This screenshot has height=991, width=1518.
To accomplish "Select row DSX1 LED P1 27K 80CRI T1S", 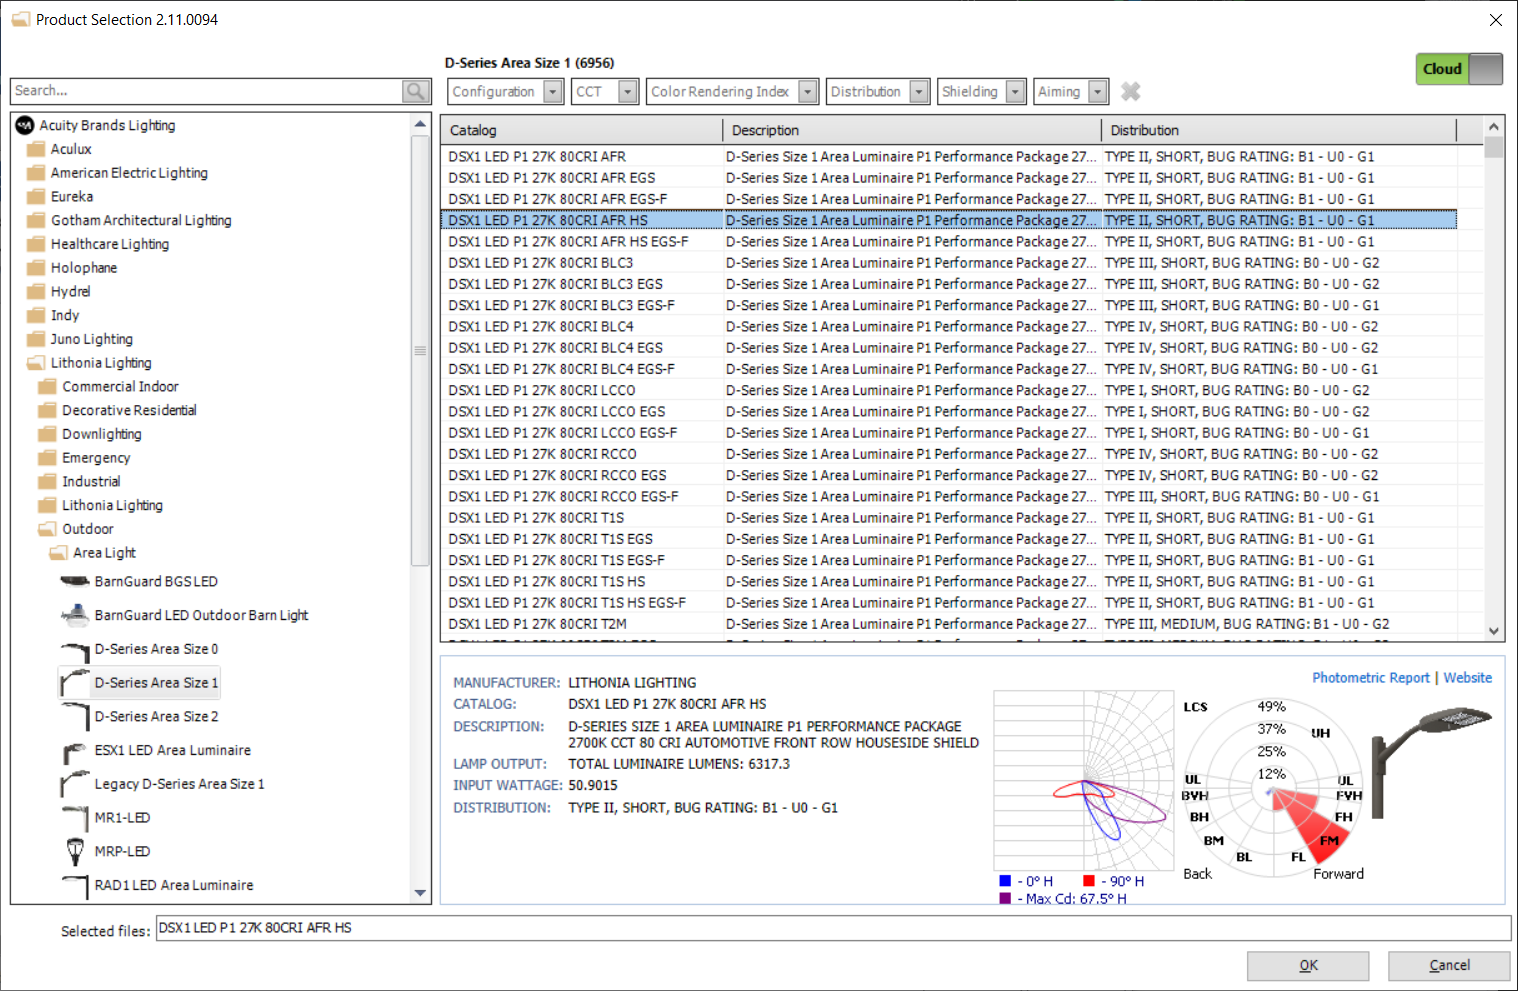I will click(948, 518).
